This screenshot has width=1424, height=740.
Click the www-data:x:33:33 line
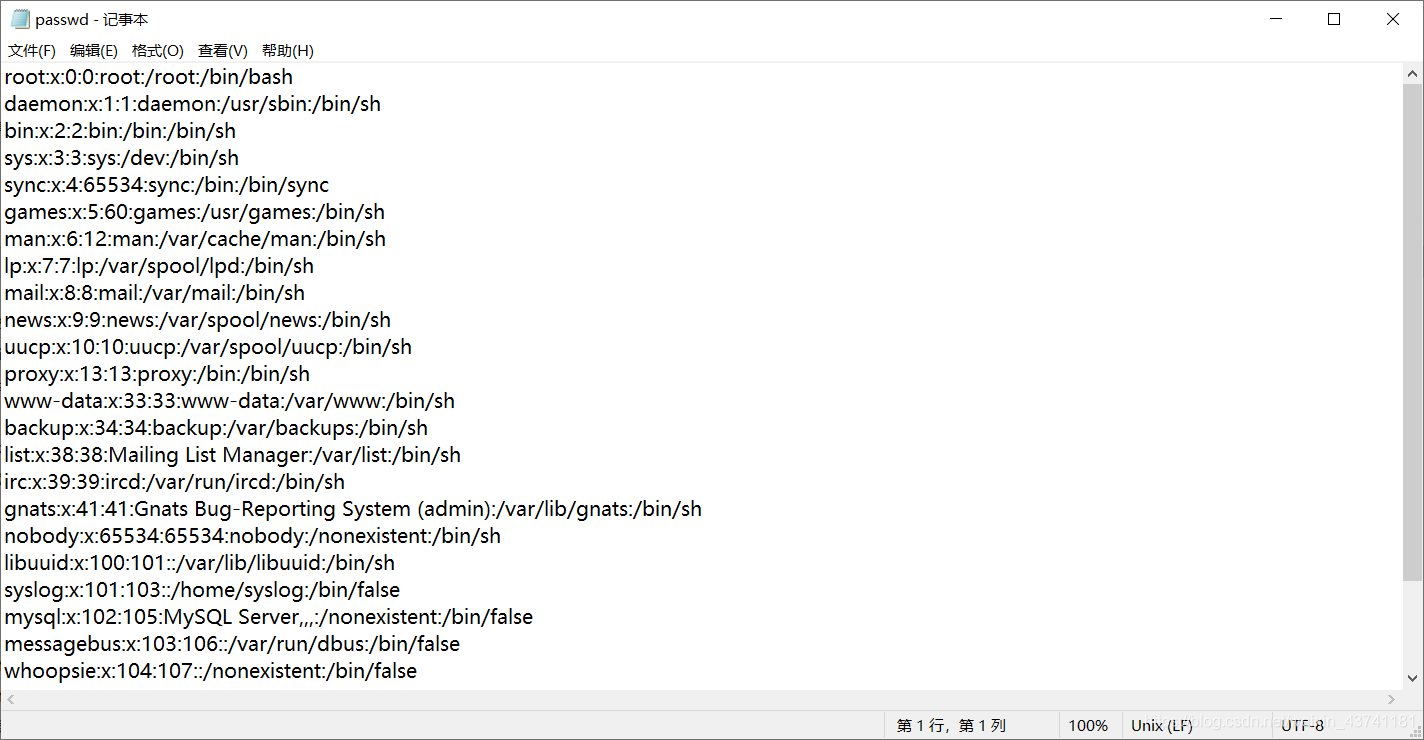click(x=230, y=401)
